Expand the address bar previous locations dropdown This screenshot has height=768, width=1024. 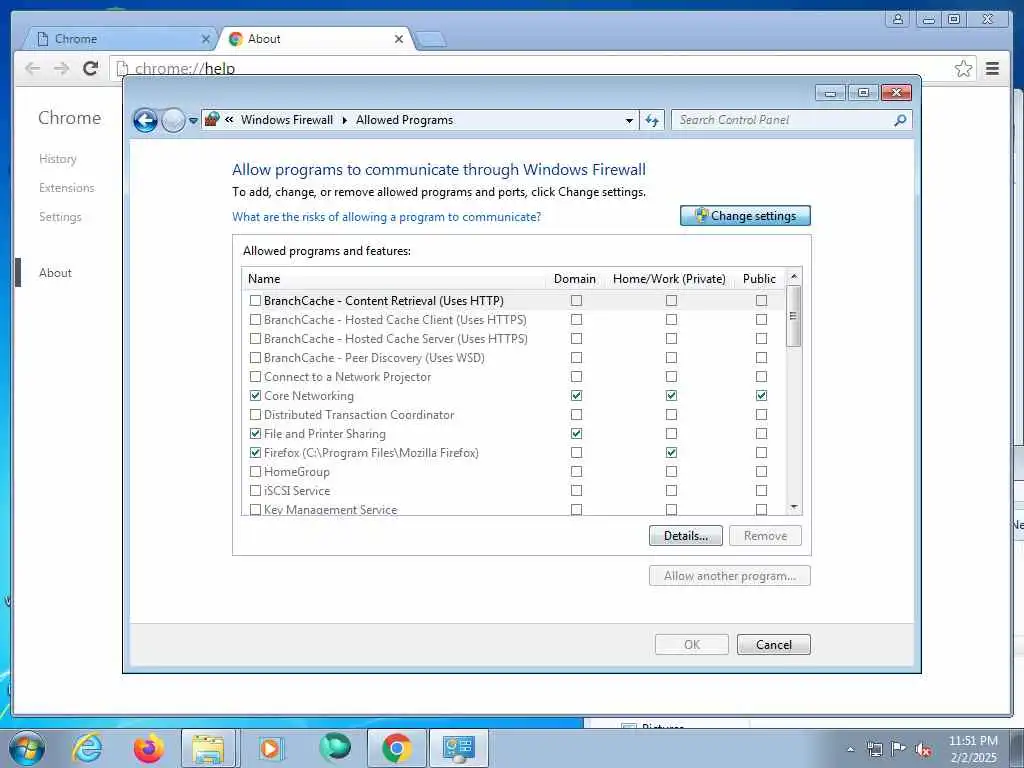click(x=629, y=120)
